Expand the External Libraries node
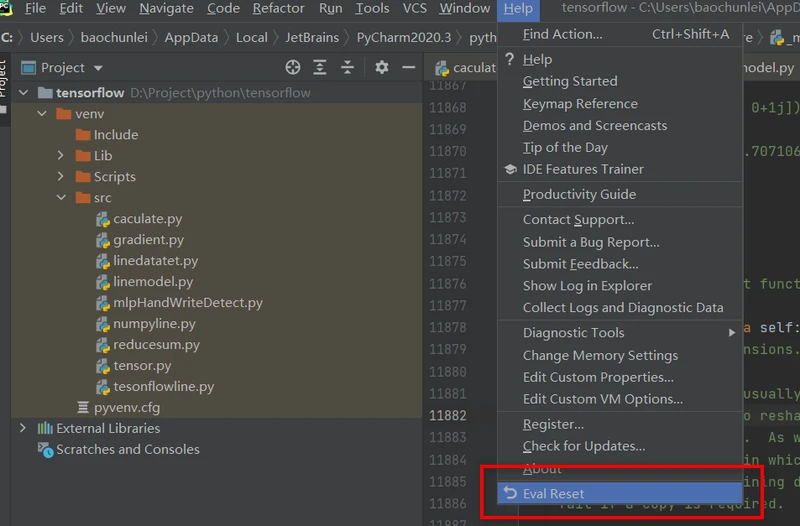The width and height of the screenshot is (800, 526). [23, 428]
